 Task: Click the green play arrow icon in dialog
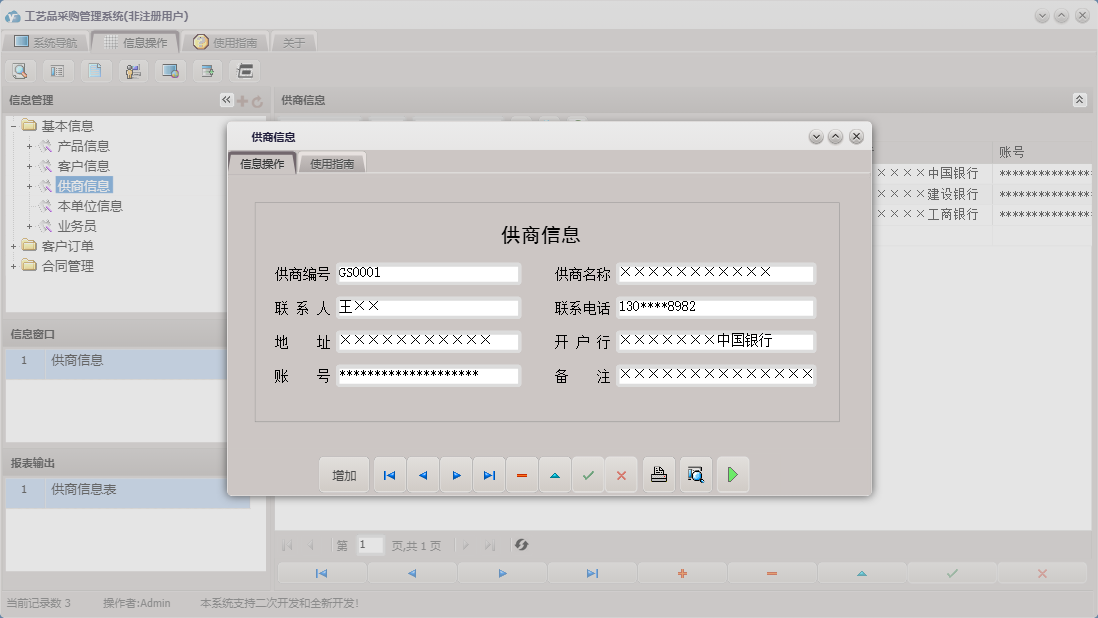coord(732,475)
